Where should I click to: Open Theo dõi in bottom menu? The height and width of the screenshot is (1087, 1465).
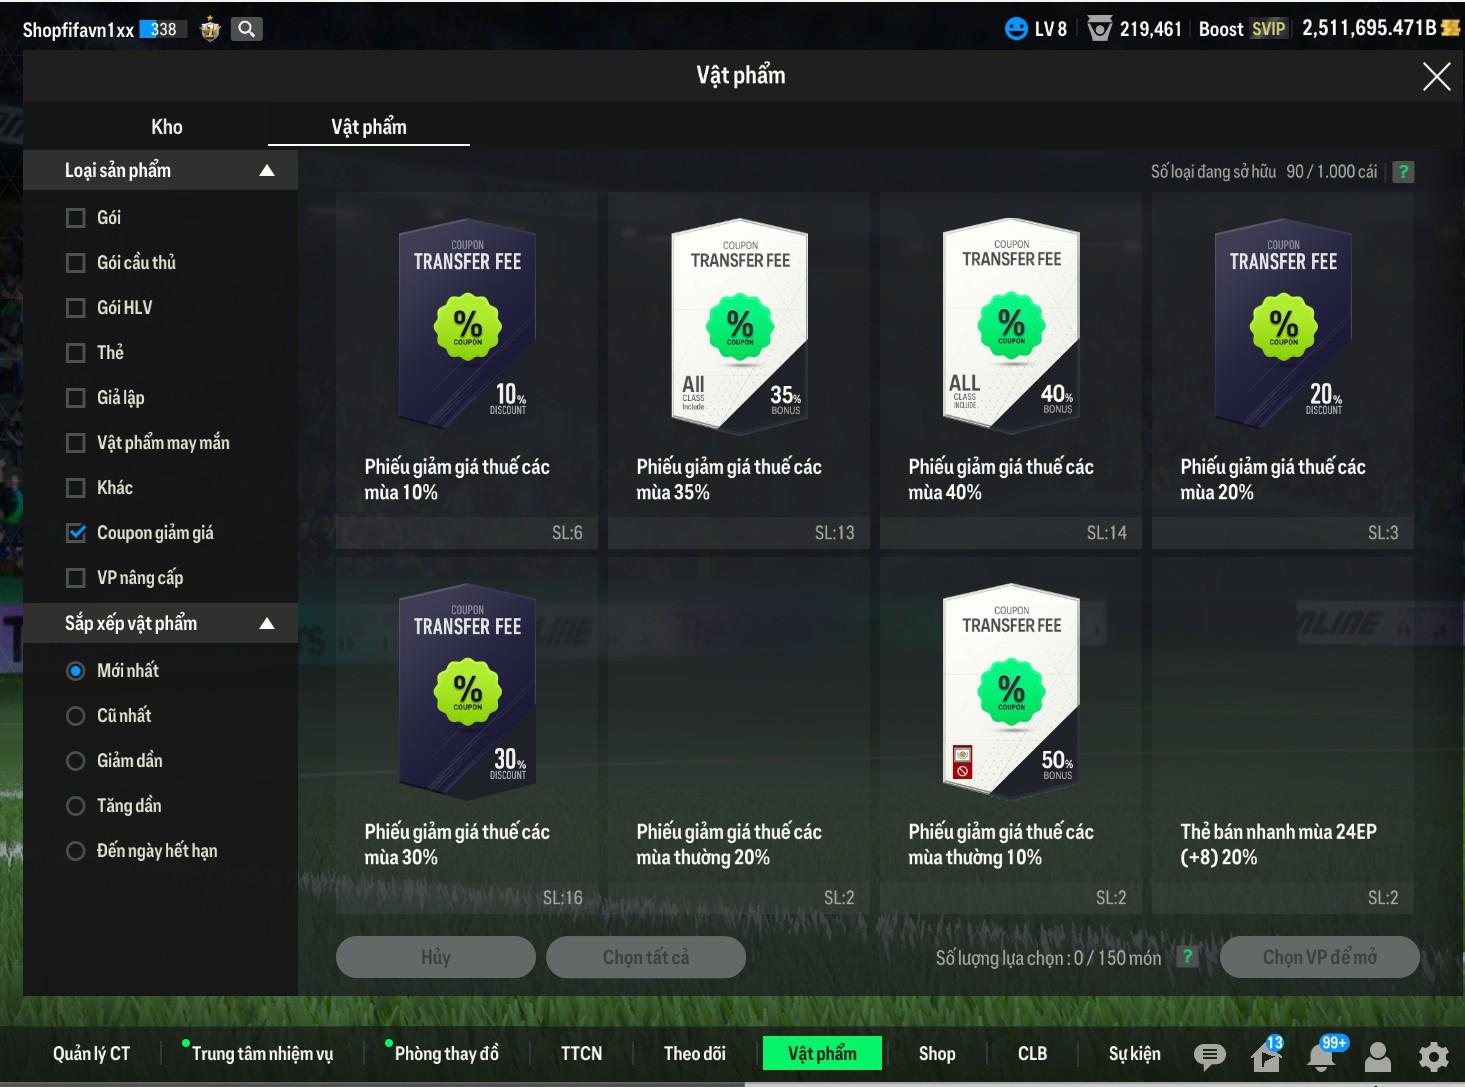coord(695,1054)
